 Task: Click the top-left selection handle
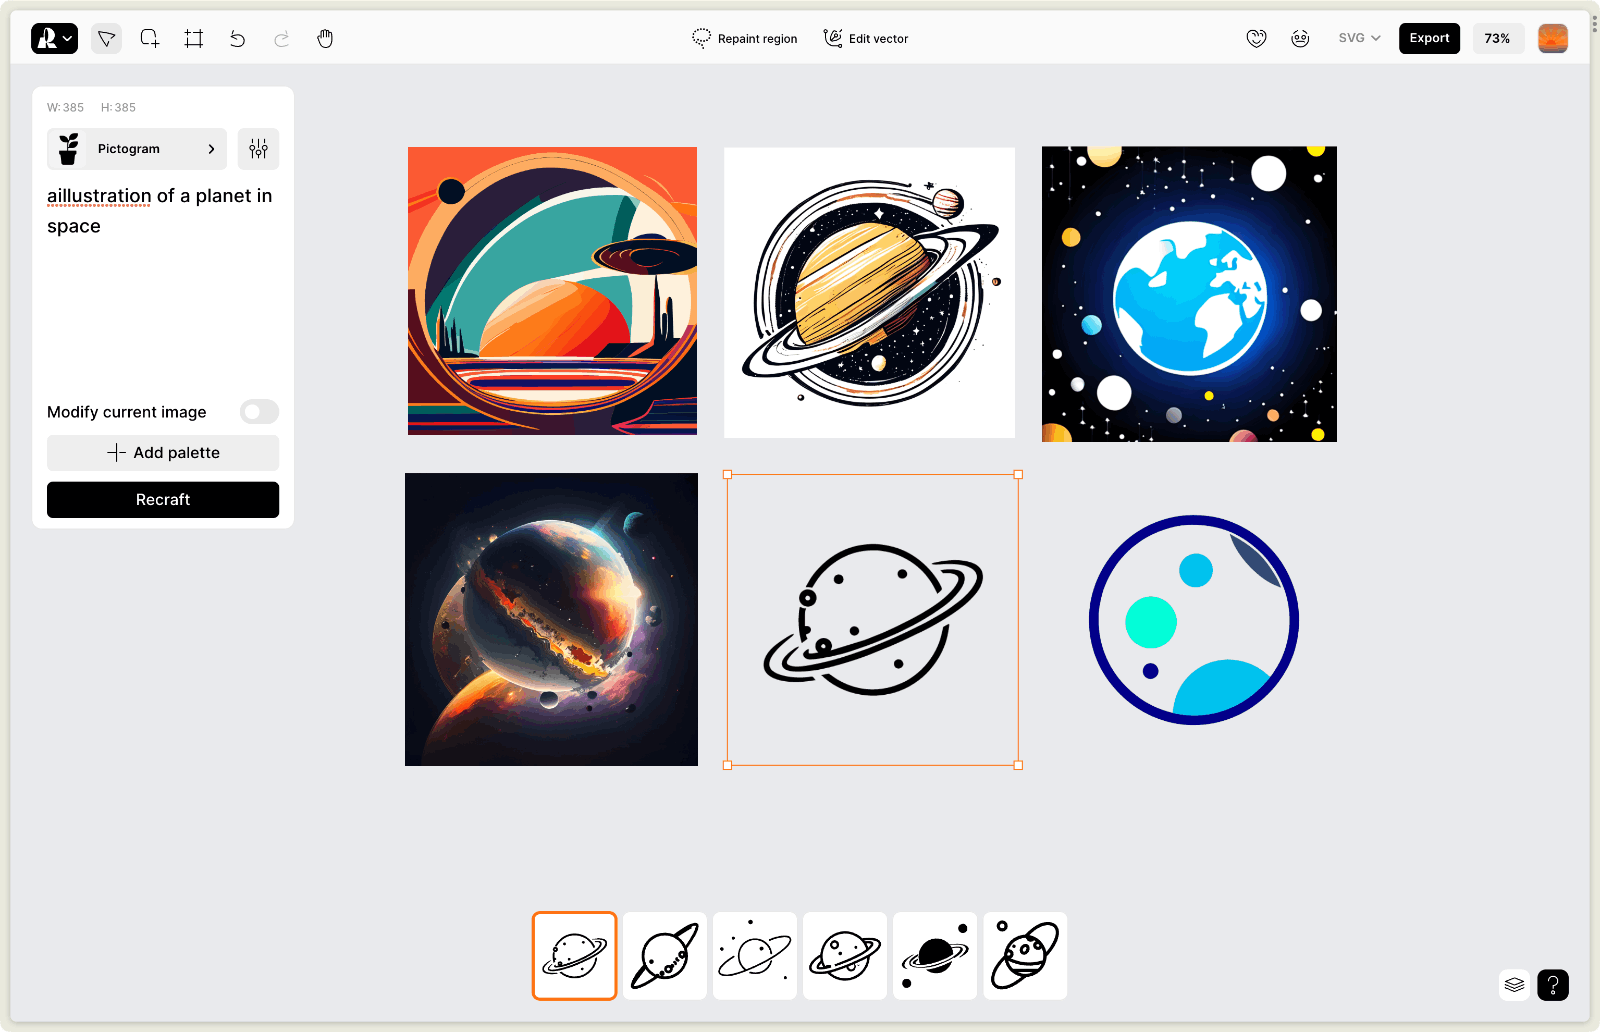tap(728, 475)
